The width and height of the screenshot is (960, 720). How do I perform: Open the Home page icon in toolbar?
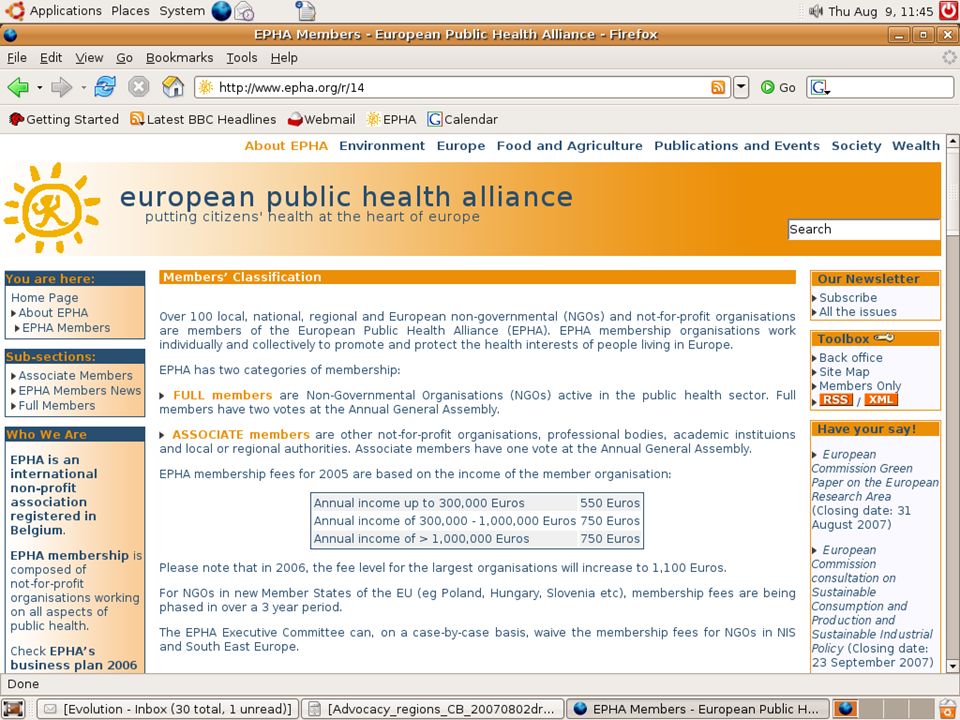pyautogui.click(x=173, y=87)
